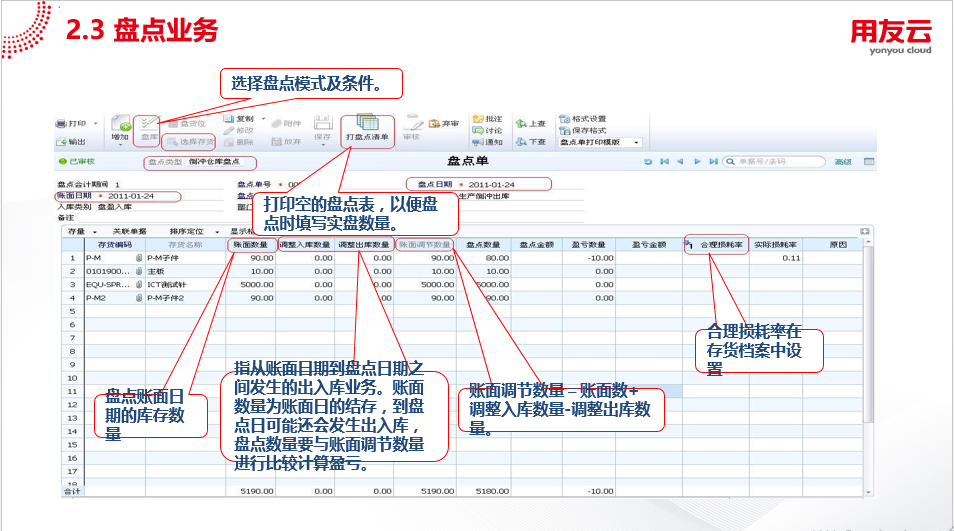The image size is (954, 531).
Task: Click the 弃审 un-approve toolbar item
Action: click(x=444, y=123)
